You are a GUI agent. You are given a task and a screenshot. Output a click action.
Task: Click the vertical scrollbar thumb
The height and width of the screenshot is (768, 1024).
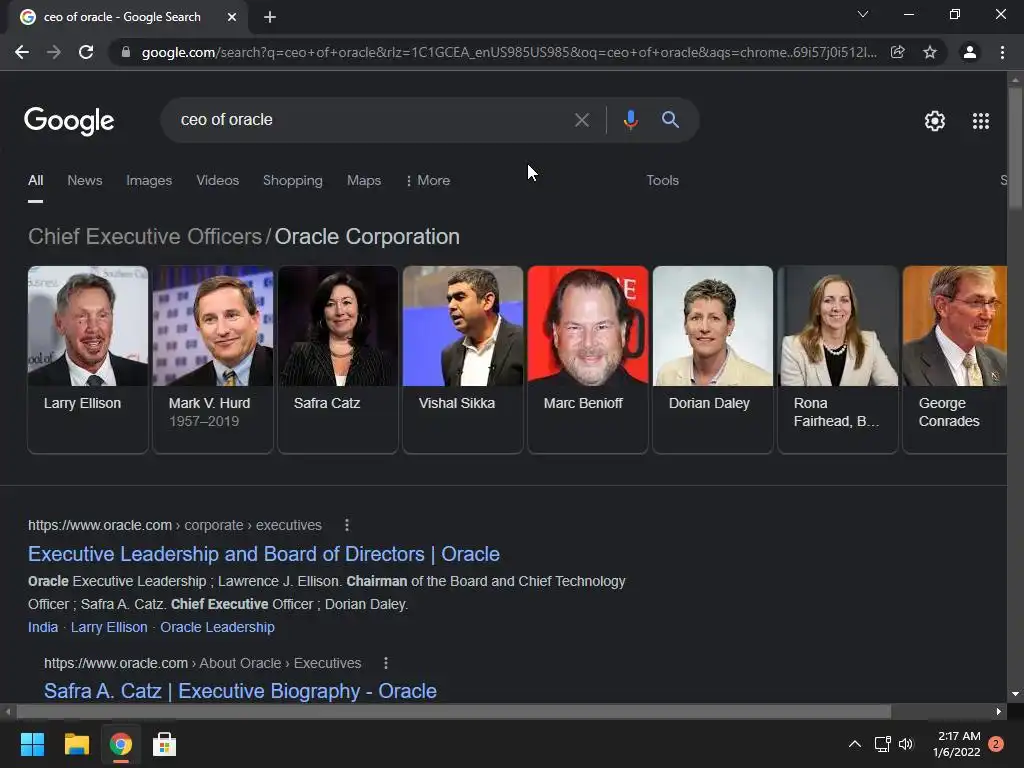coord(1015,148)
